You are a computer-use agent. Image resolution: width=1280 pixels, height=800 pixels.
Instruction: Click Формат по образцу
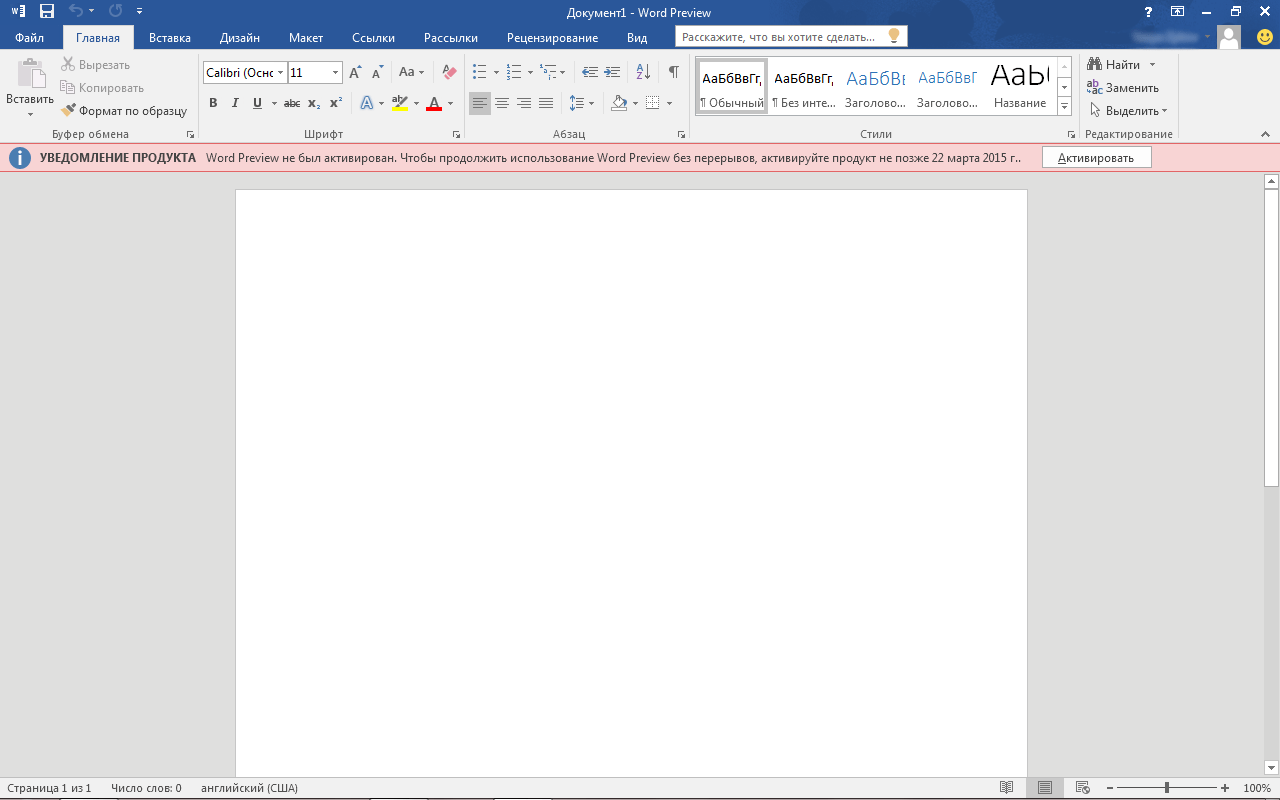(x=124, y=111)
